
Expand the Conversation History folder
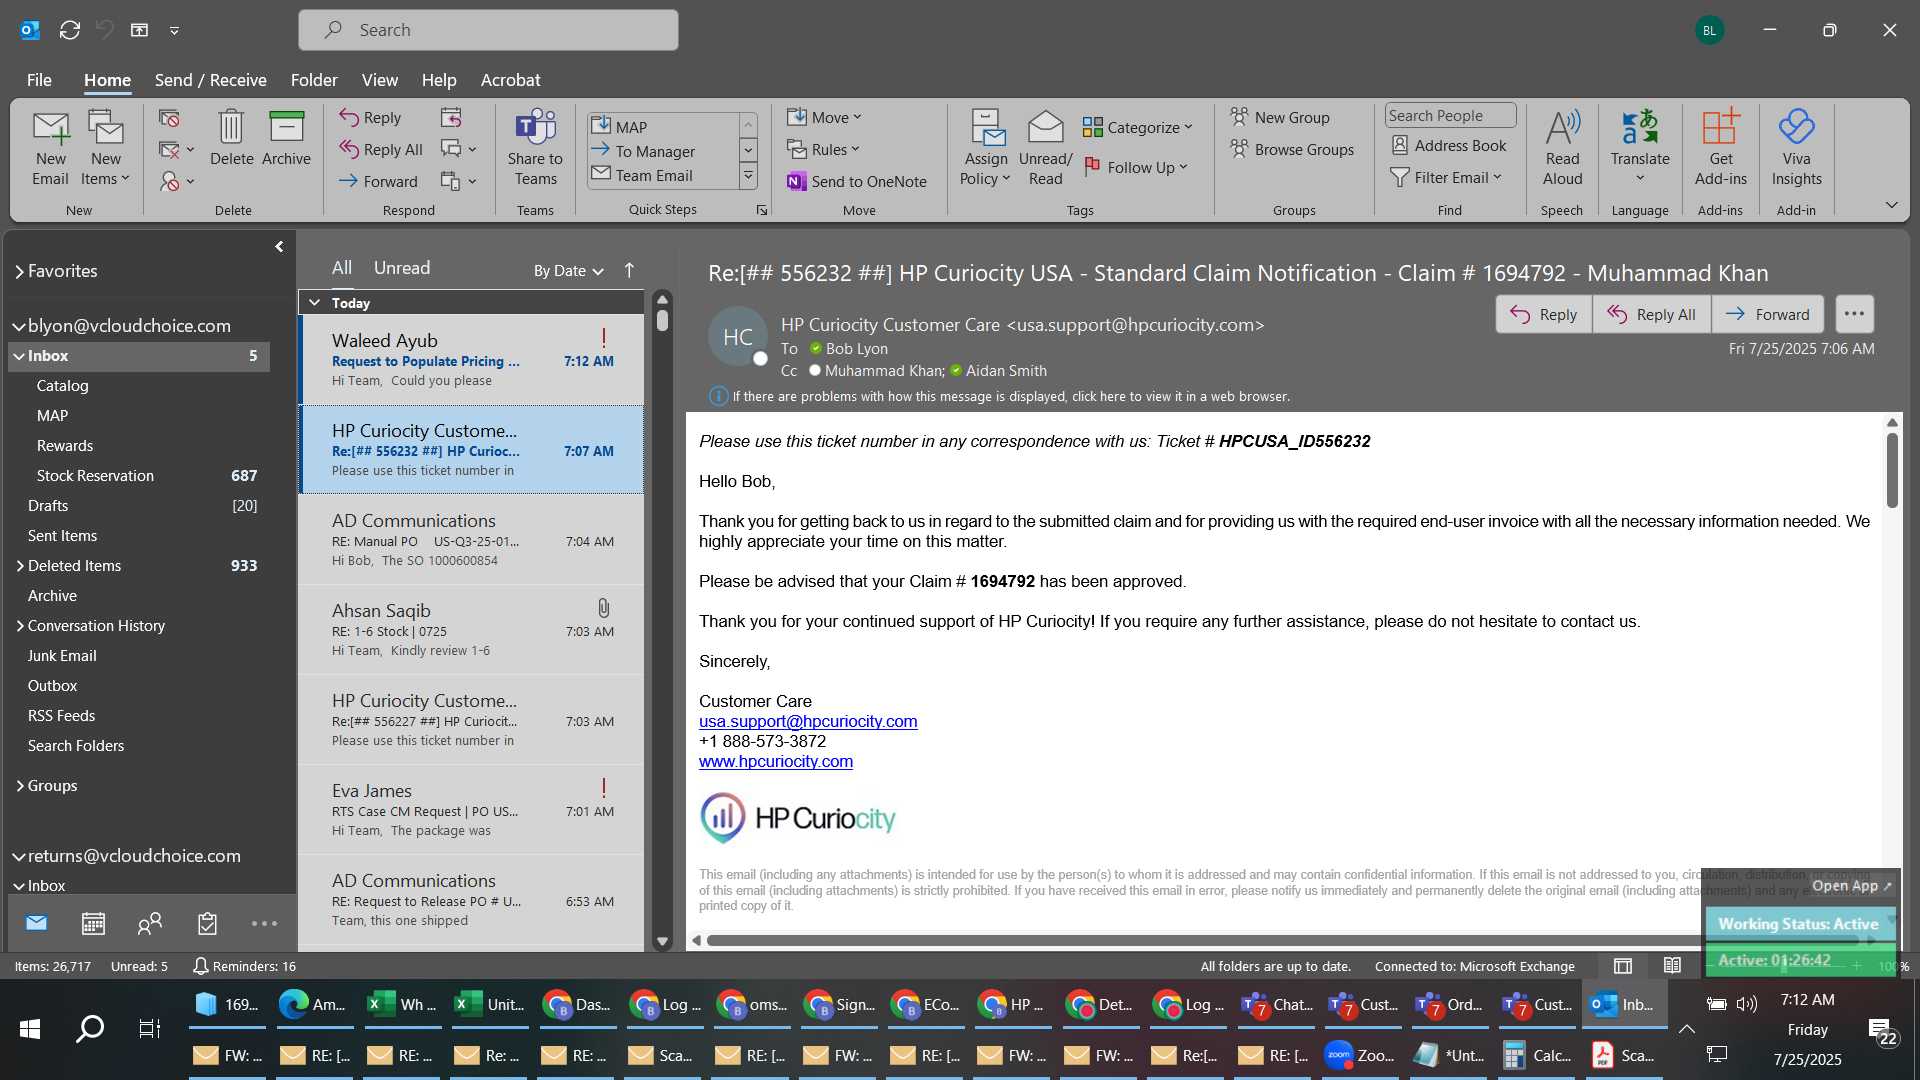pos(20,625)
